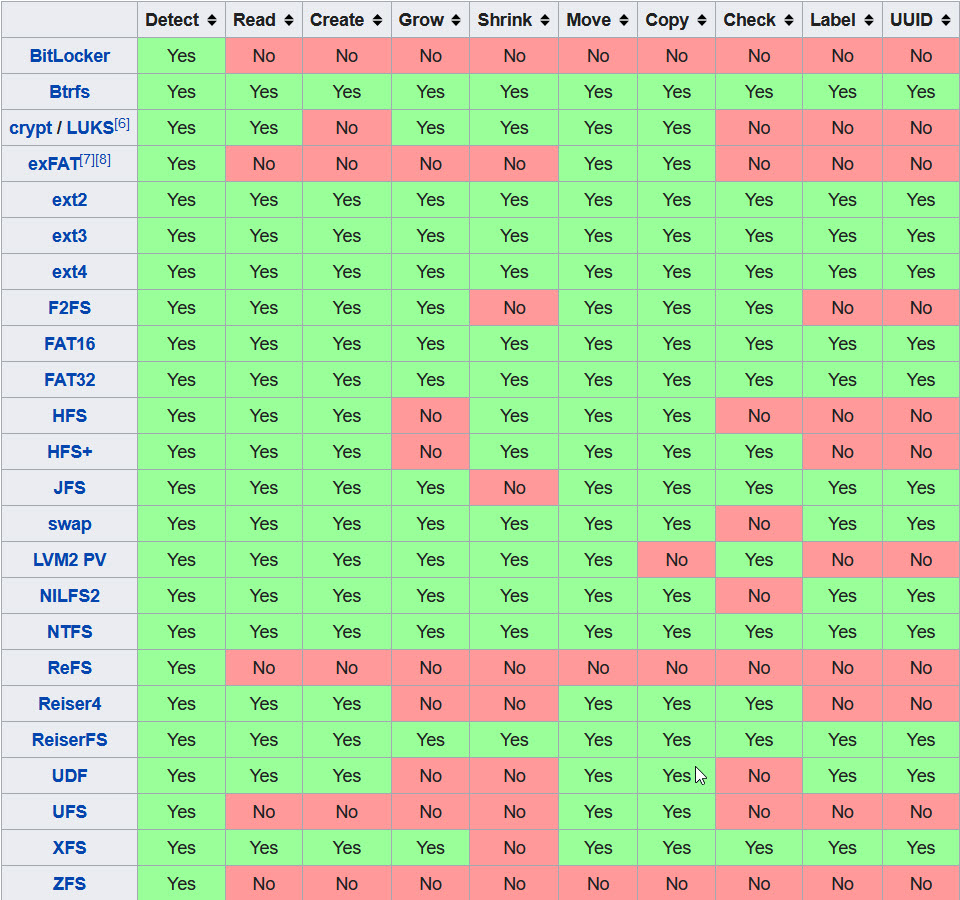Open the ReFS link

click(70, 668)
